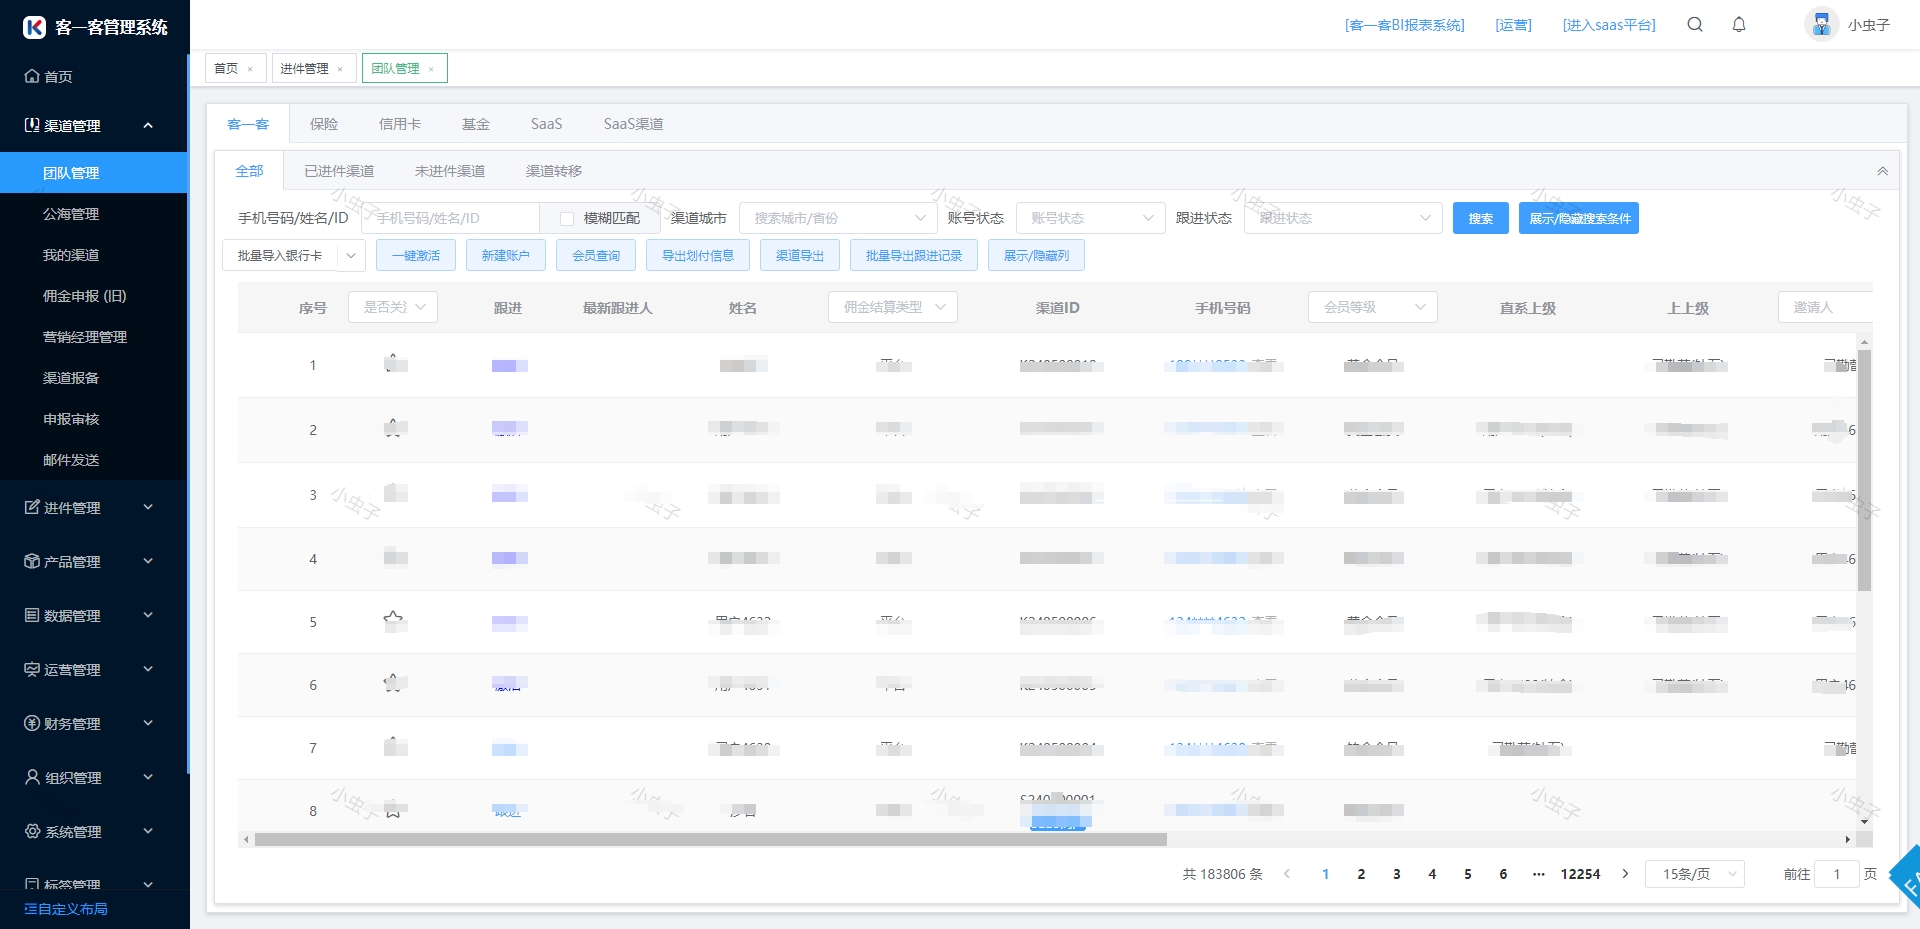Click the 财务管理 yen icon
The image size is (1920, 929).
click(32, 723)
